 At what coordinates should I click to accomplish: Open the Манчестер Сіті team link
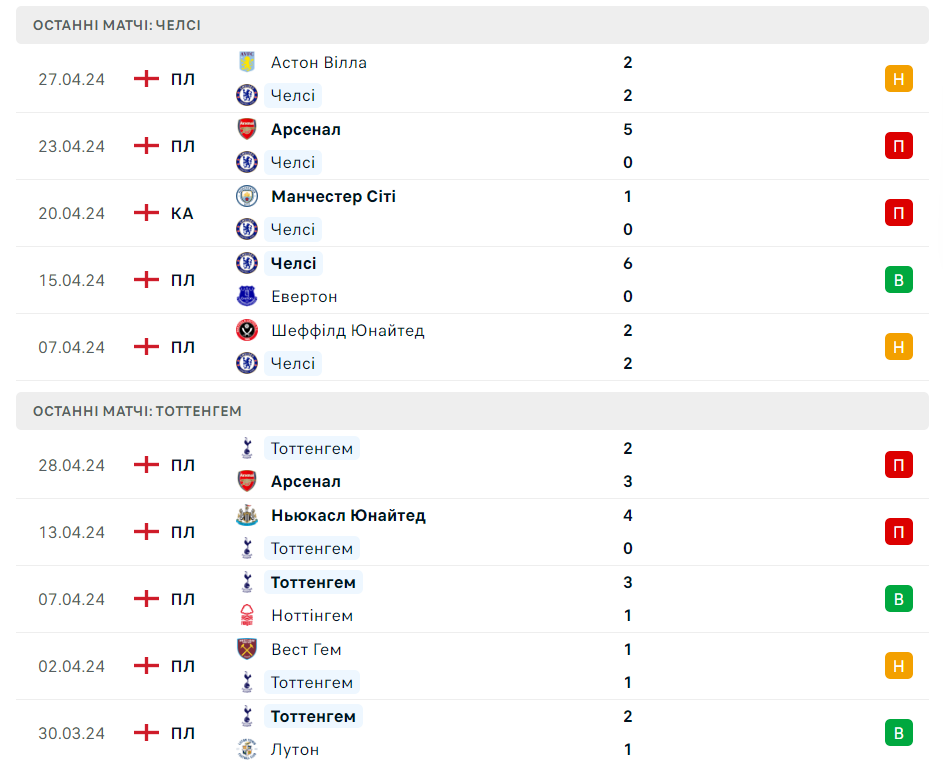[333, 197]
